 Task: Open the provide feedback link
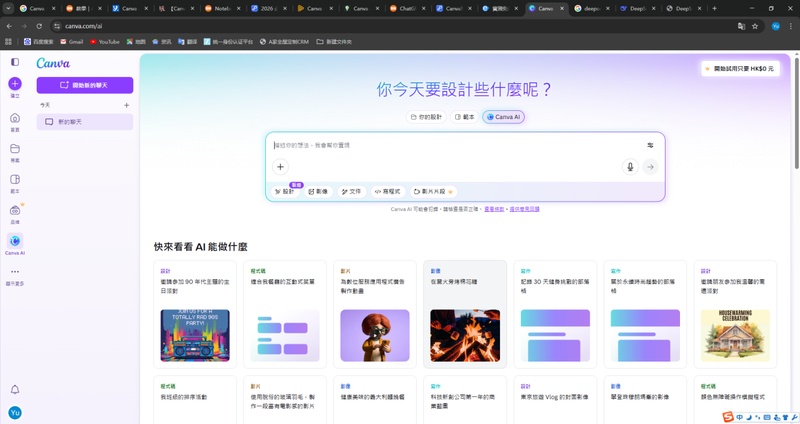pyautogui.click(x=524, y=209)
